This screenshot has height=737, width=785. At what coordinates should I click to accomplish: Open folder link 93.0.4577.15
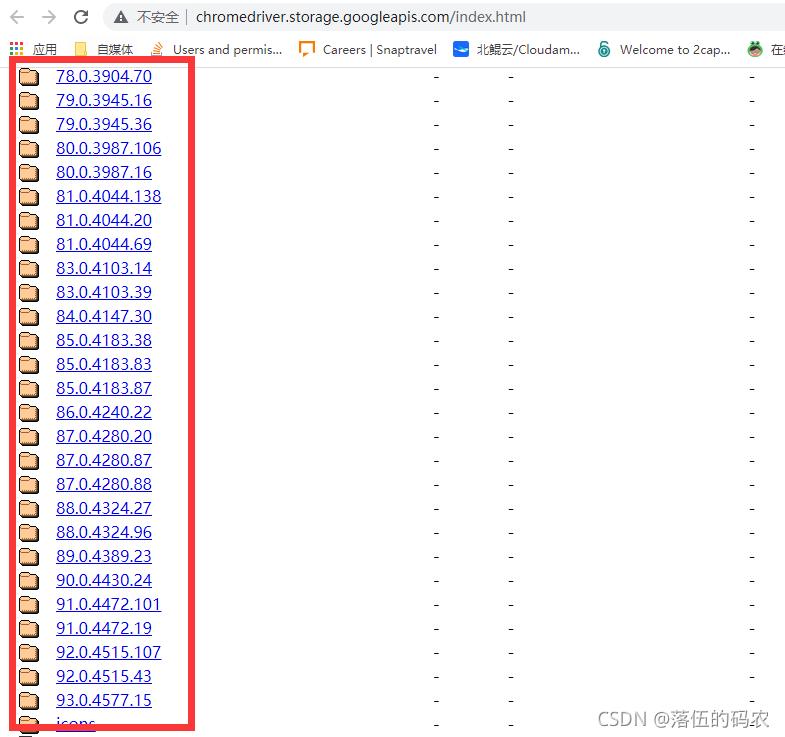(x=104, y=701)
